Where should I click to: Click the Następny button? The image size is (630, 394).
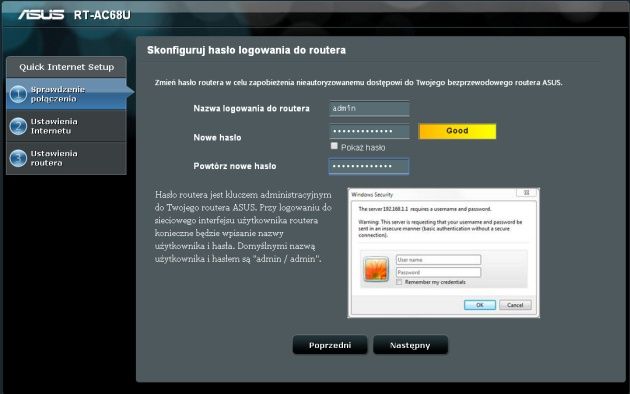[x=410, y=345]
